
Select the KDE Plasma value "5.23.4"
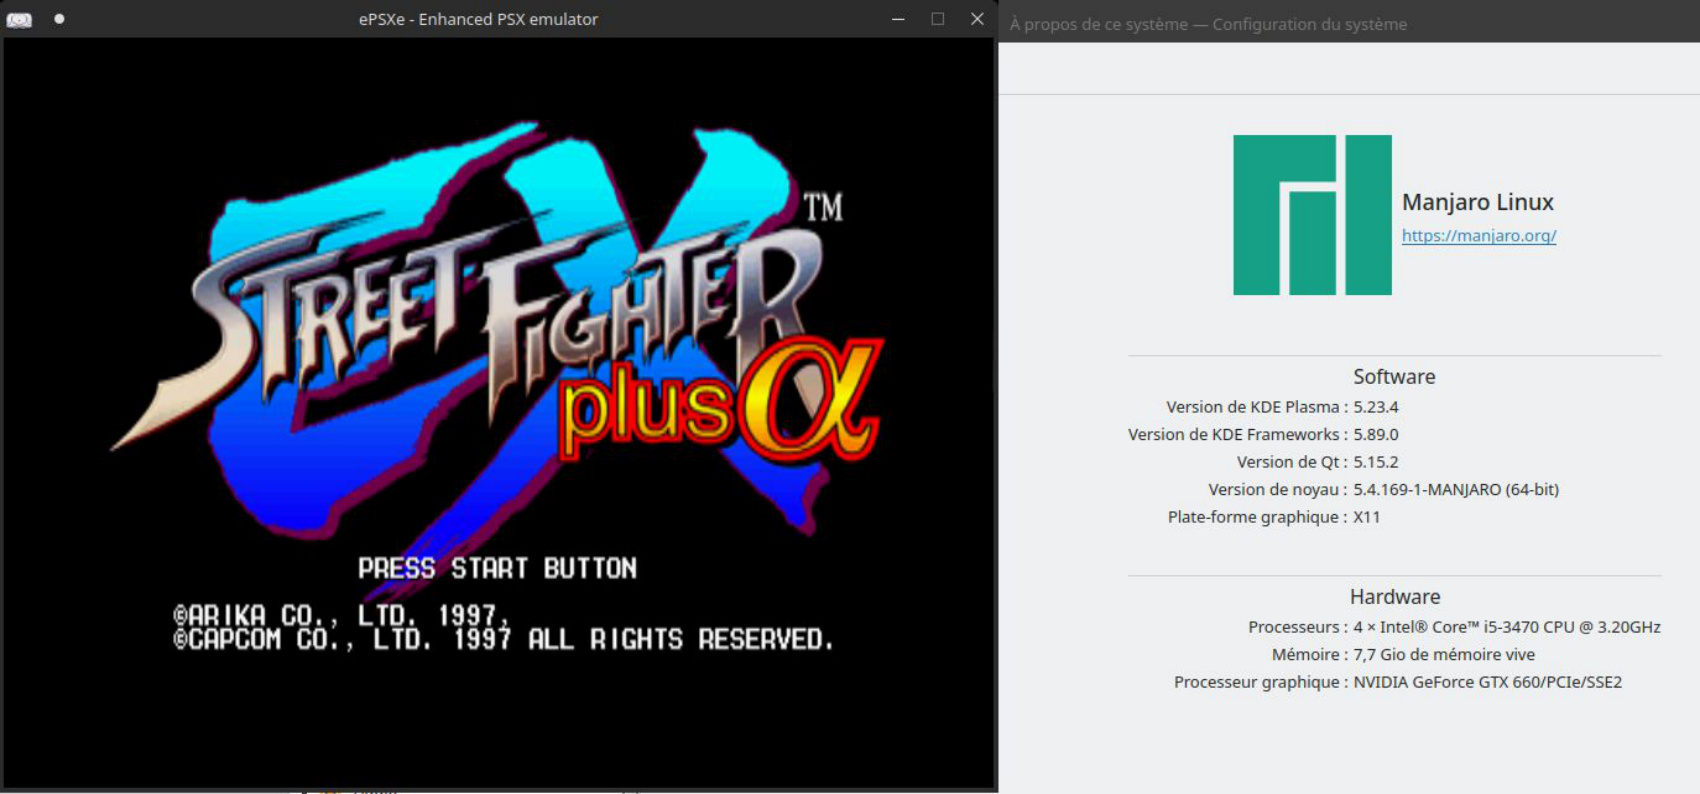[x=1376, y=407]
